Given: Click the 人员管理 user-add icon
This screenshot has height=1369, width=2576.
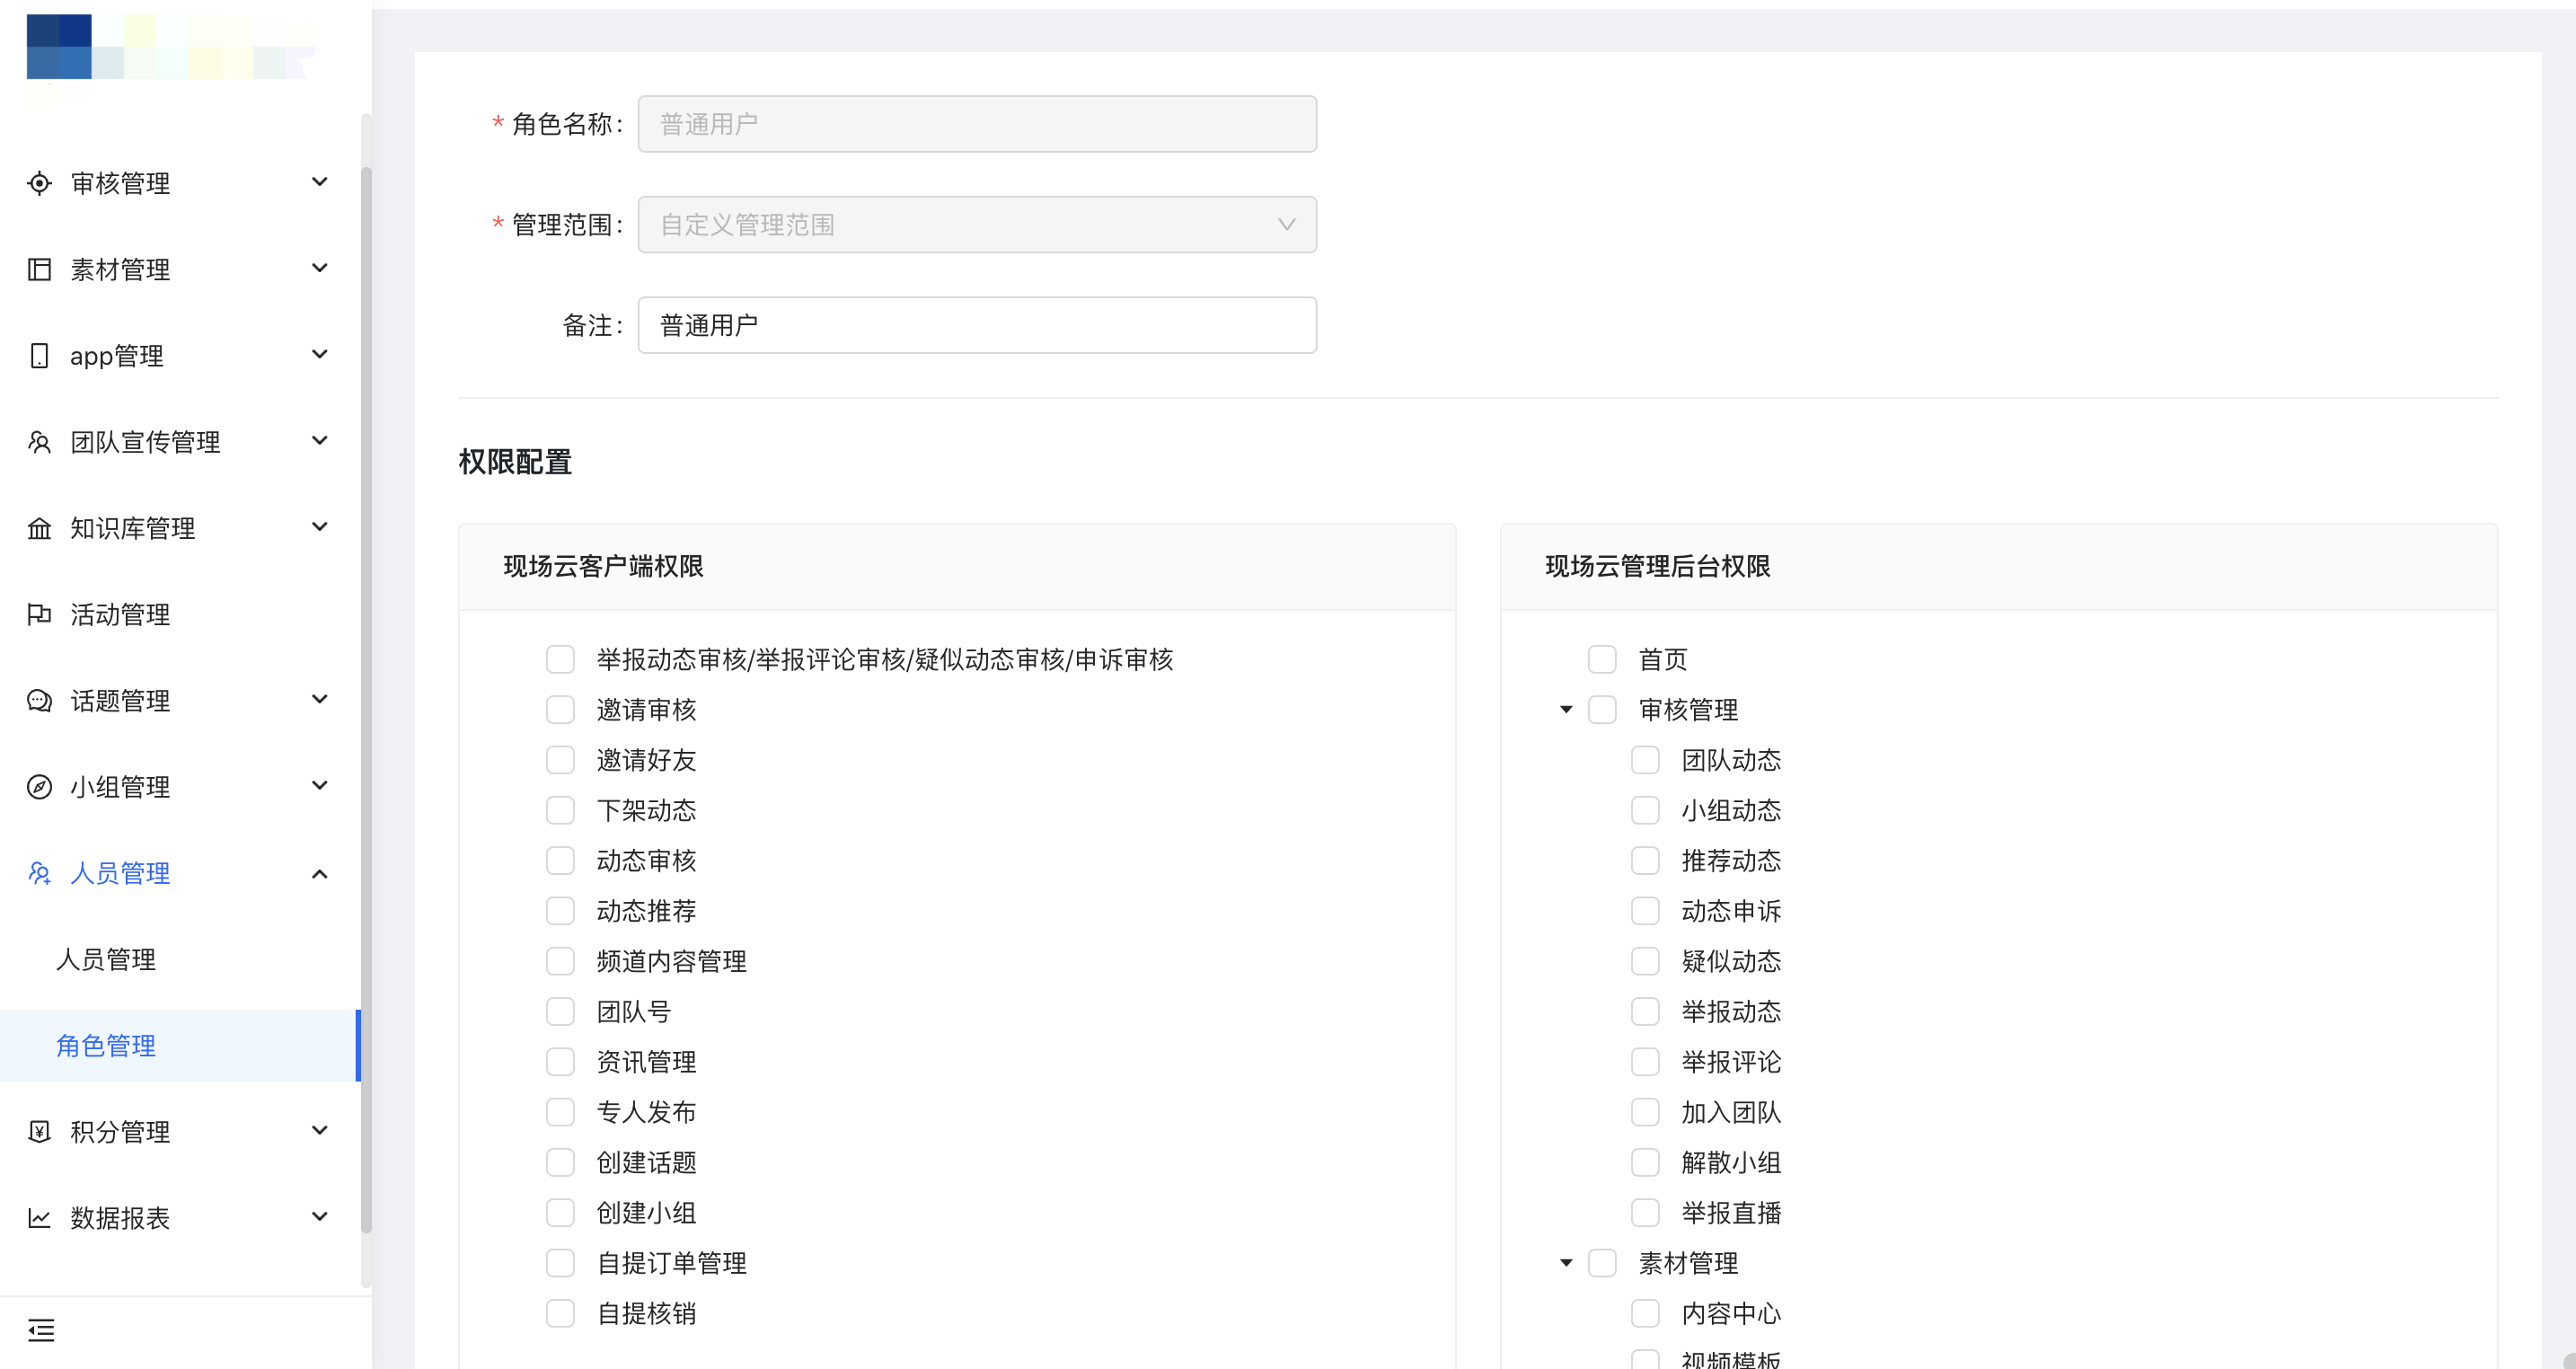Looking at the screenshot, I should 39,873.
